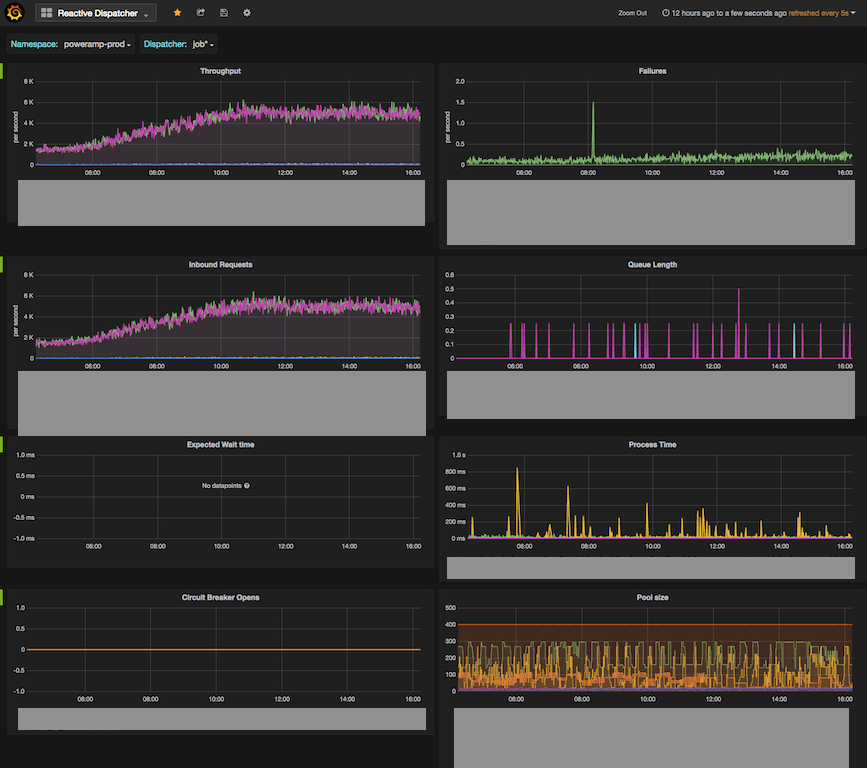This screenshot has width=867, height=768.
Task: Open the Reactive Dispatcher dashboard picker
Action: (96, 13)
